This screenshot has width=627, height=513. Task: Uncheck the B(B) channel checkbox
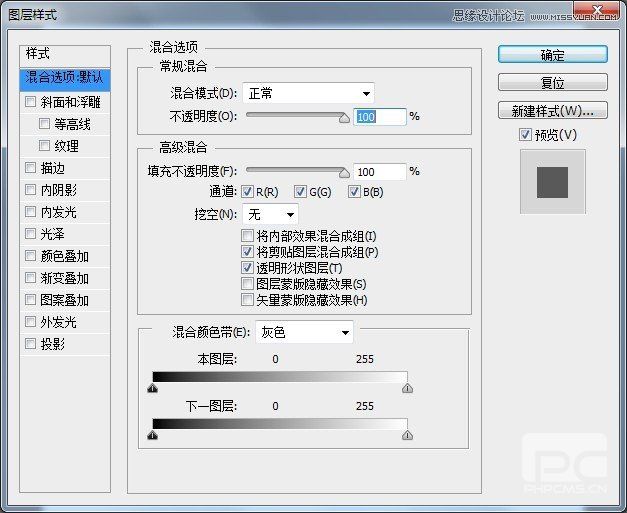[x=354, y=192]
